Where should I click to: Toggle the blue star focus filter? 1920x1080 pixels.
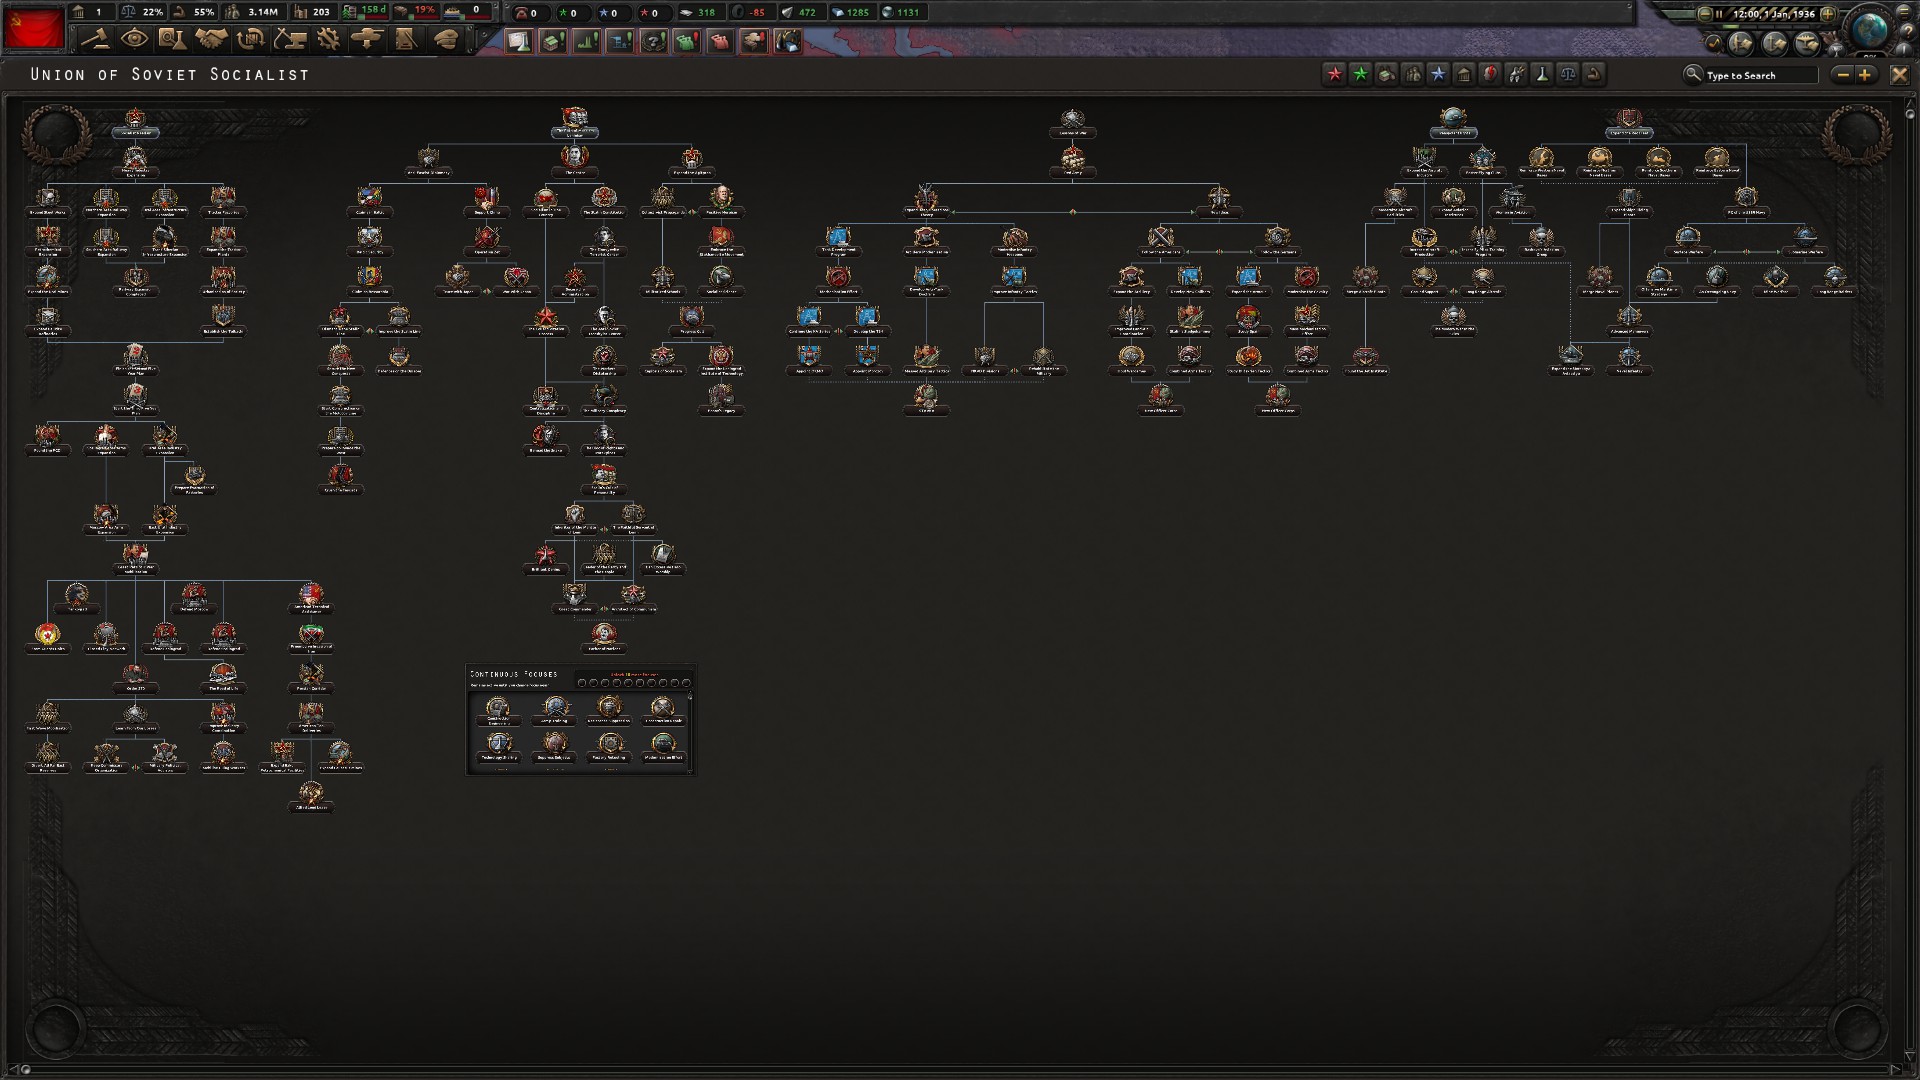tap(1438, 74)
